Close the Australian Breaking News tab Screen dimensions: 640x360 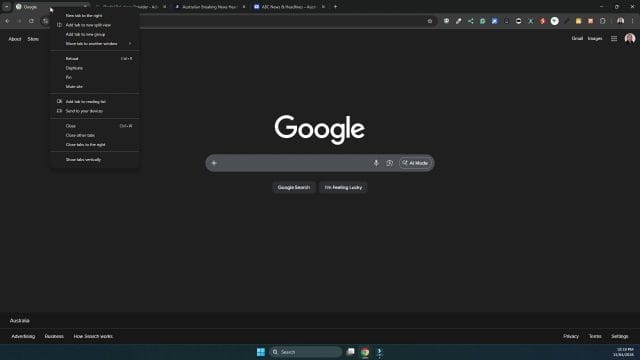pyautogui.click(x=244, y=7)
